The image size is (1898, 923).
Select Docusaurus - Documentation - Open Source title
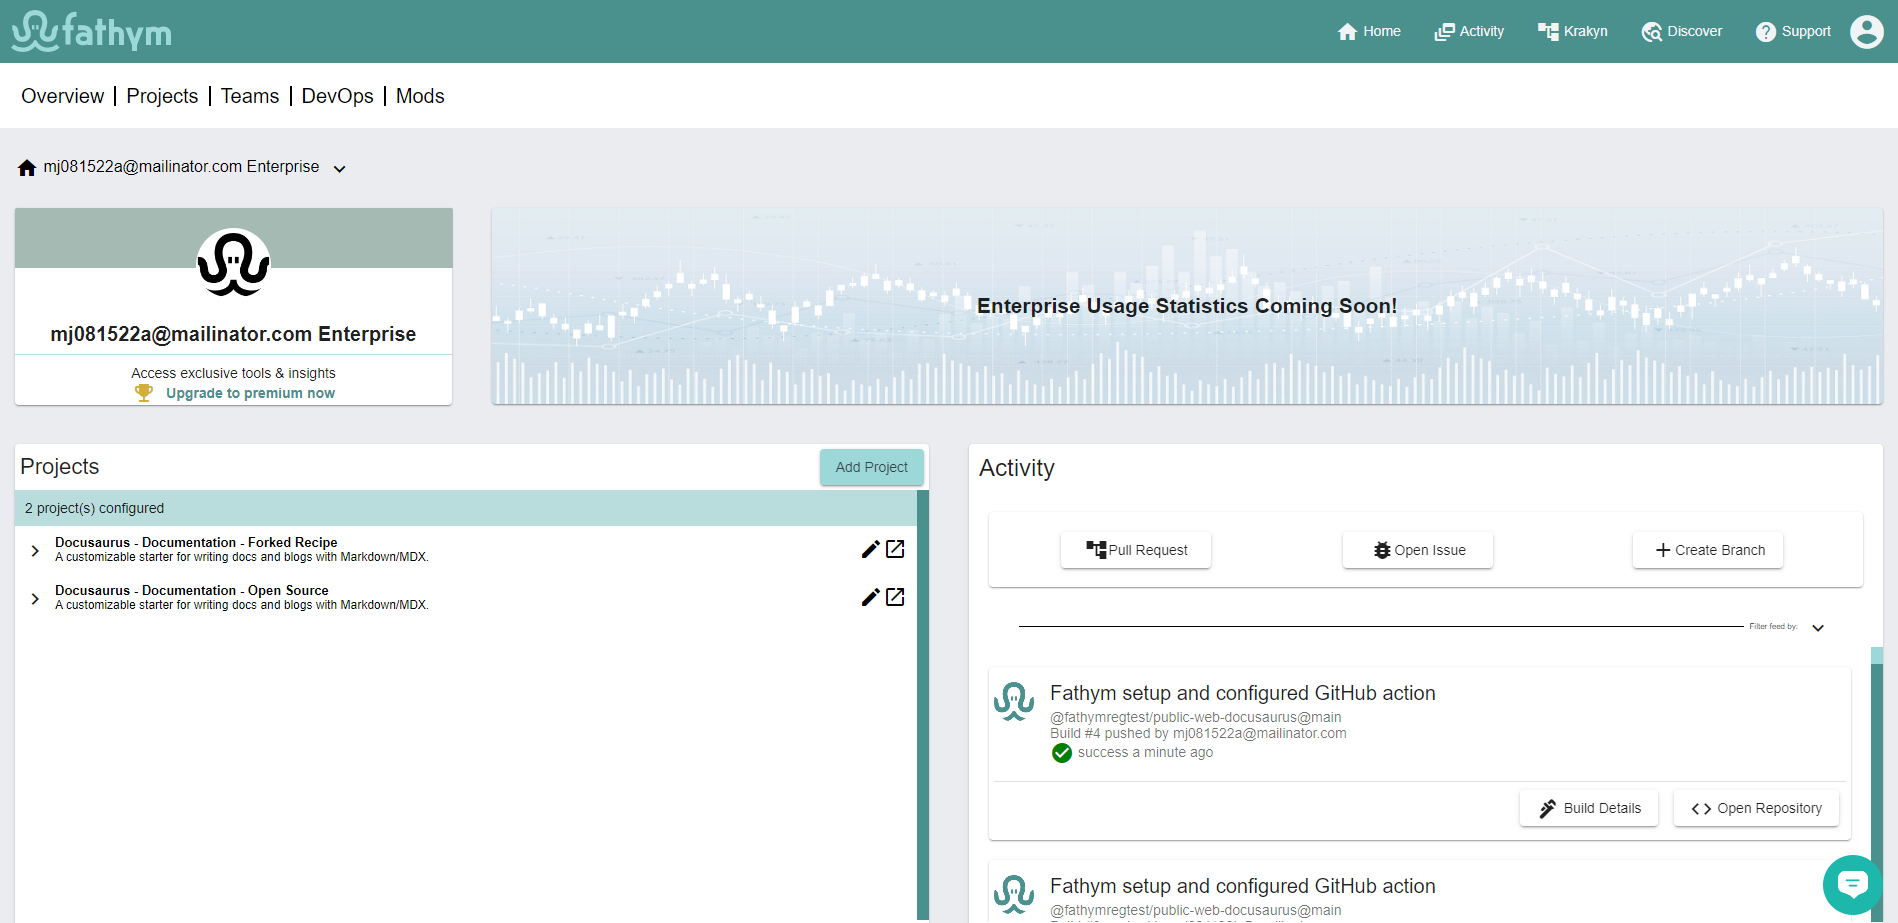click(x=192, y=590)
